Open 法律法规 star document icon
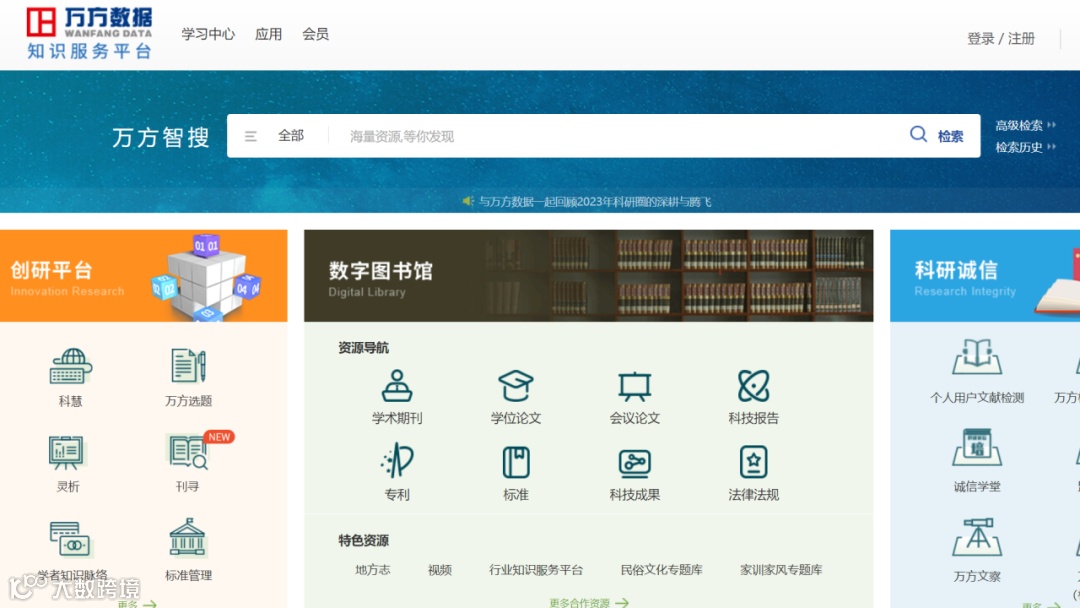Viewport: 1080px width, 608px height. click(754, 461)
